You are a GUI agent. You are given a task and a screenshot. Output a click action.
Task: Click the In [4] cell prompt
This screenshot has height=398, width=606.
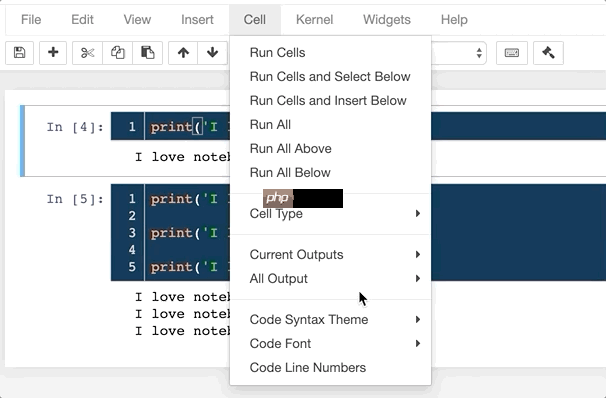75,127
